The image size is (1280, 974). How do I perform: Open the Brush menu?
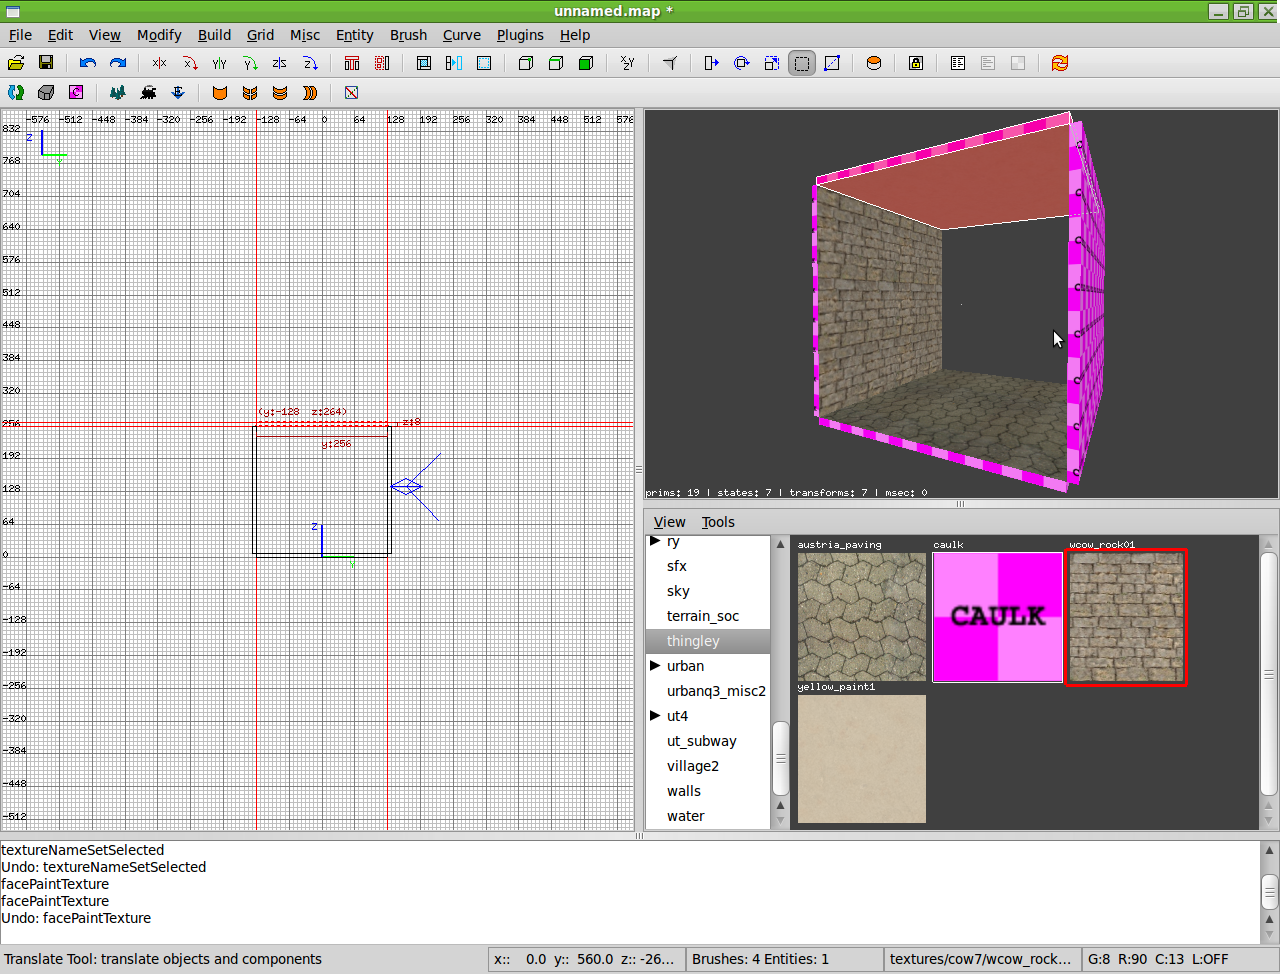(x=408, y=35)
